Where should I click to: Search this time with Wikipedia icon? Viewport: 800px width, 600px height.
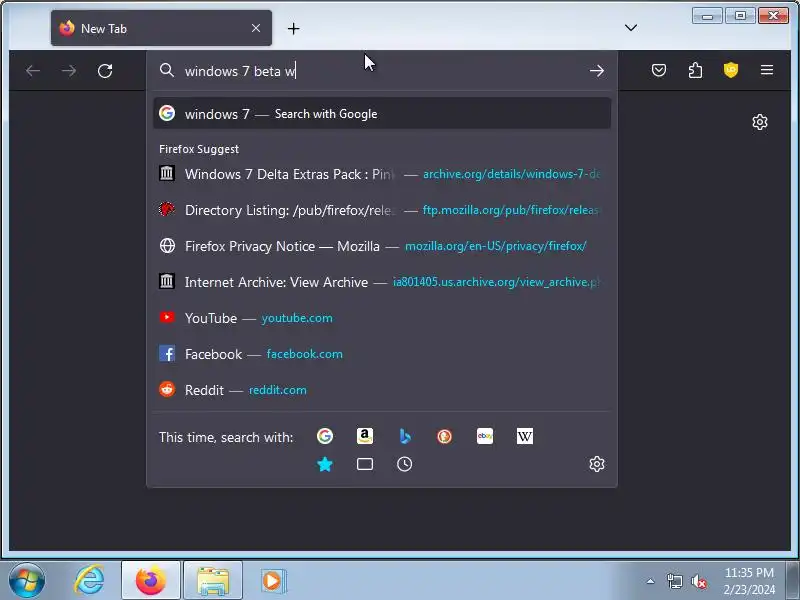(524, 436)
